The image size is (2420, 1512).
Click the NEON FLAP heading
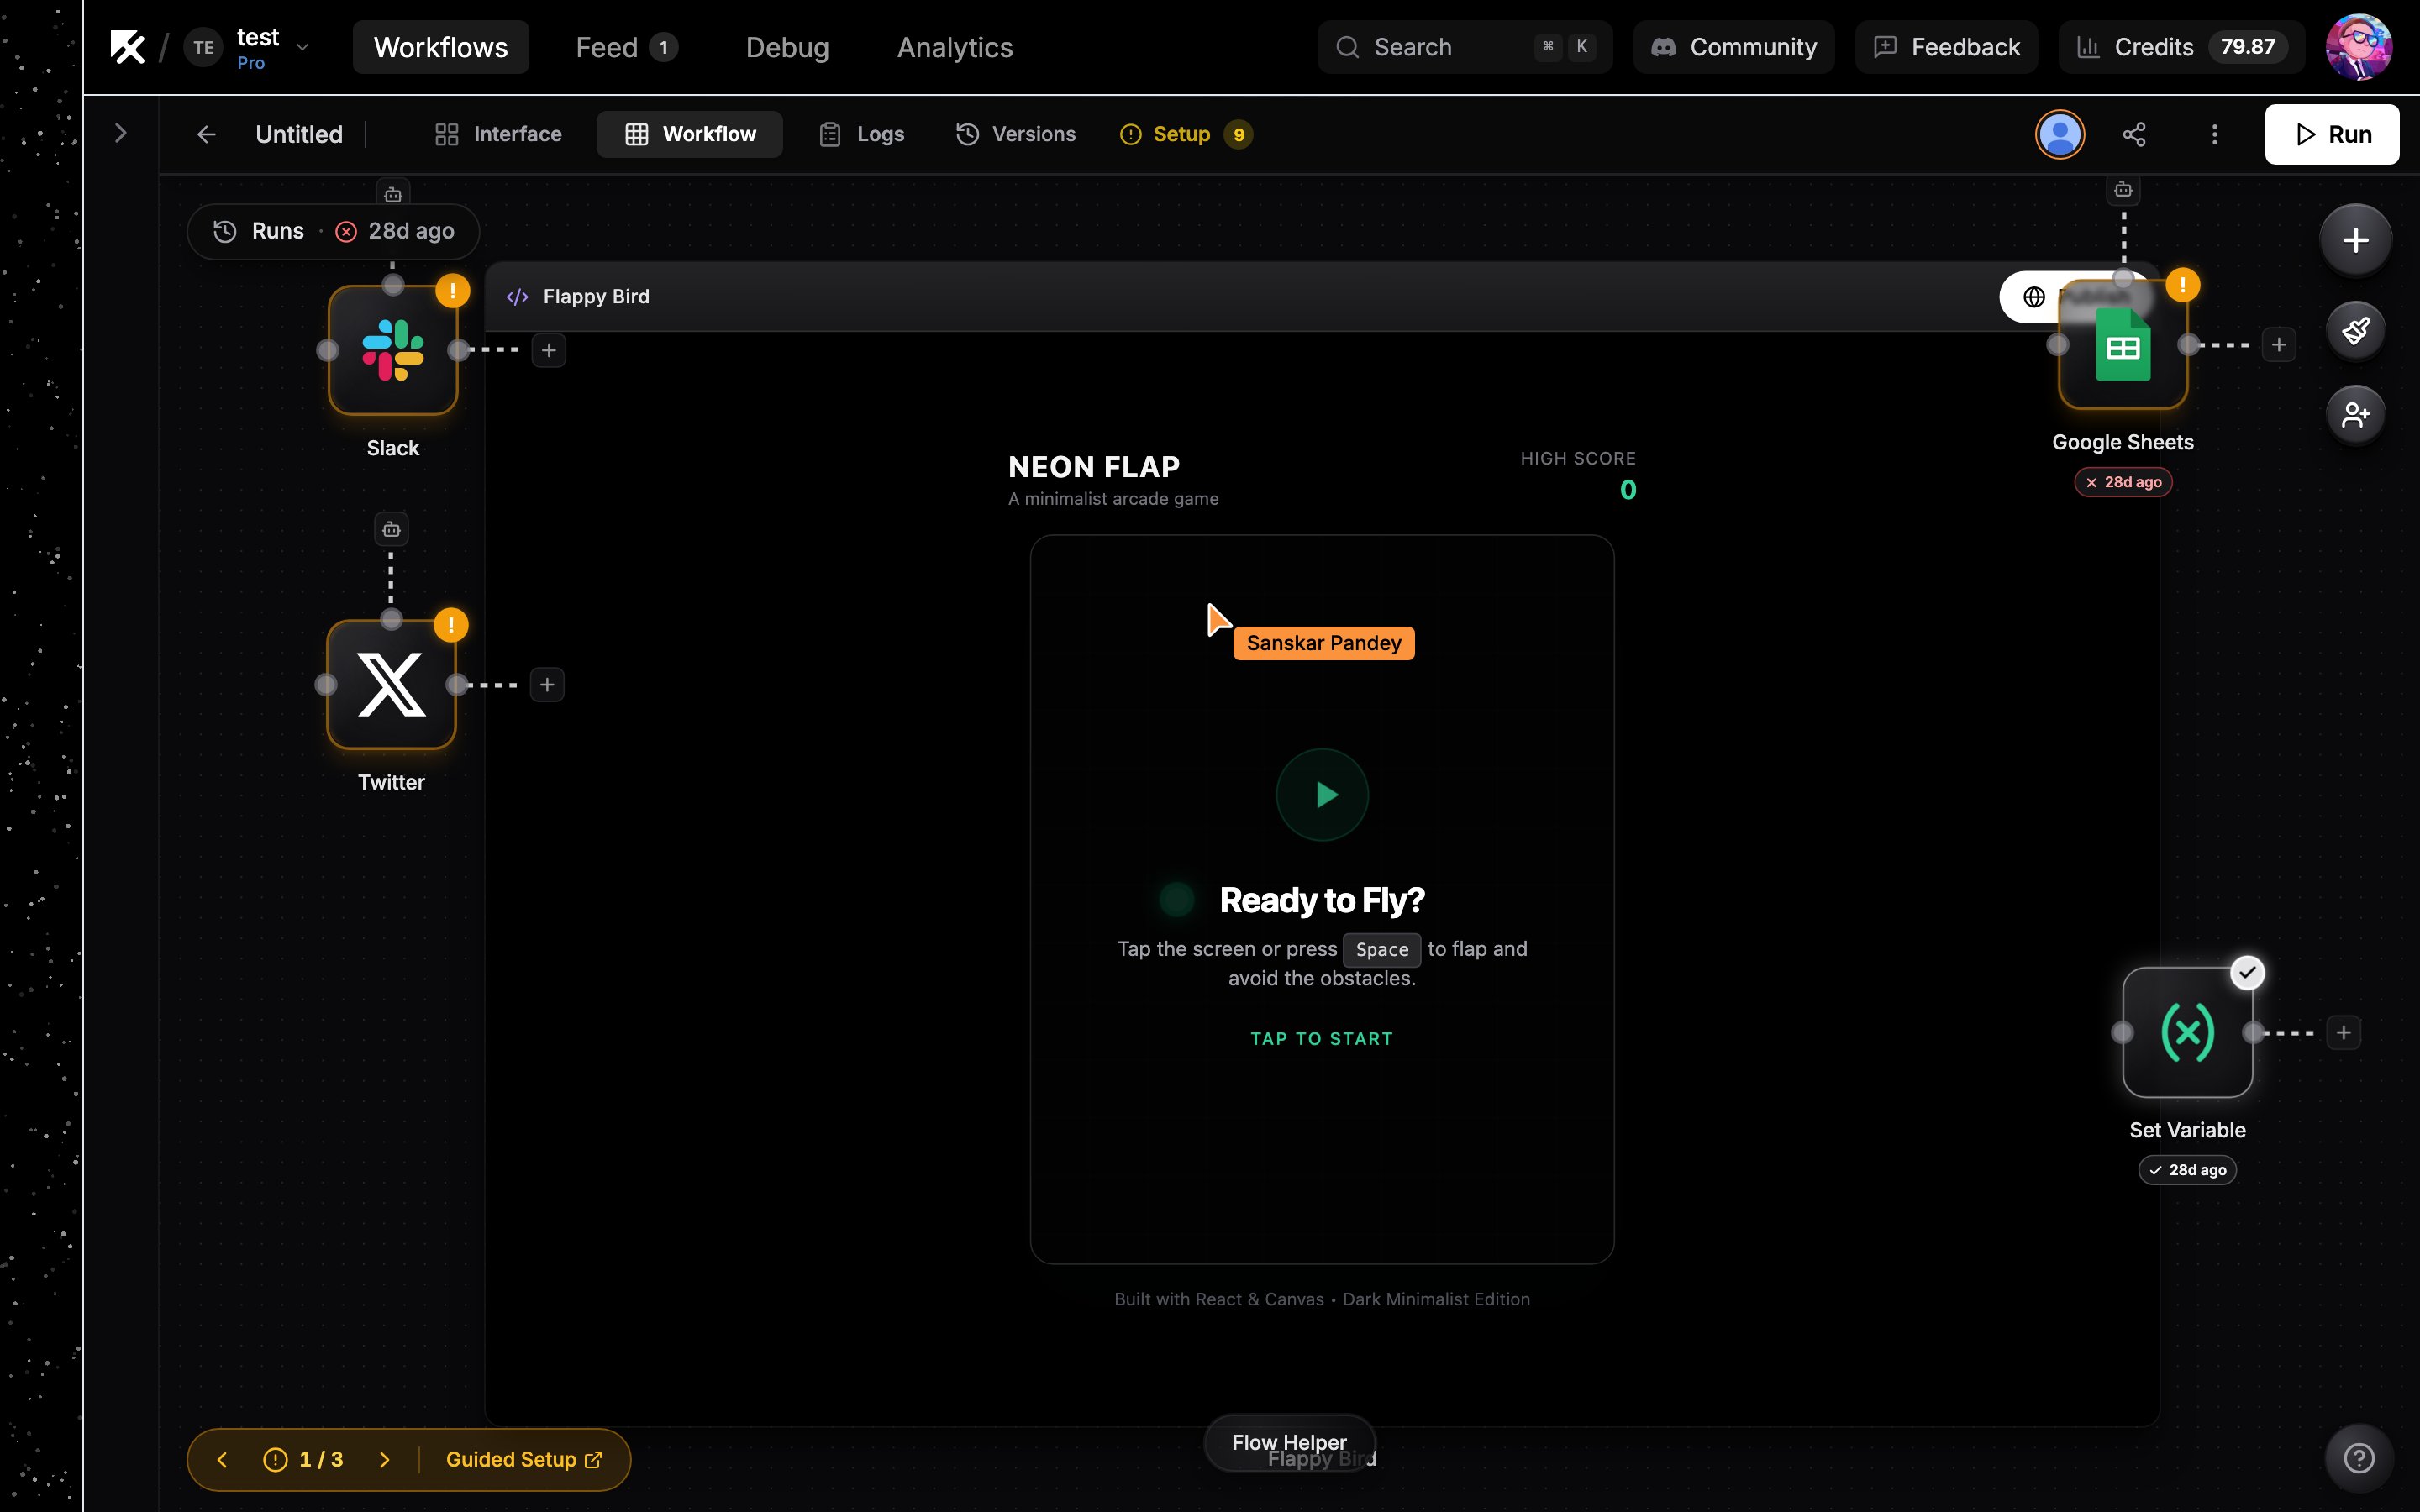tap(1094, 467)
